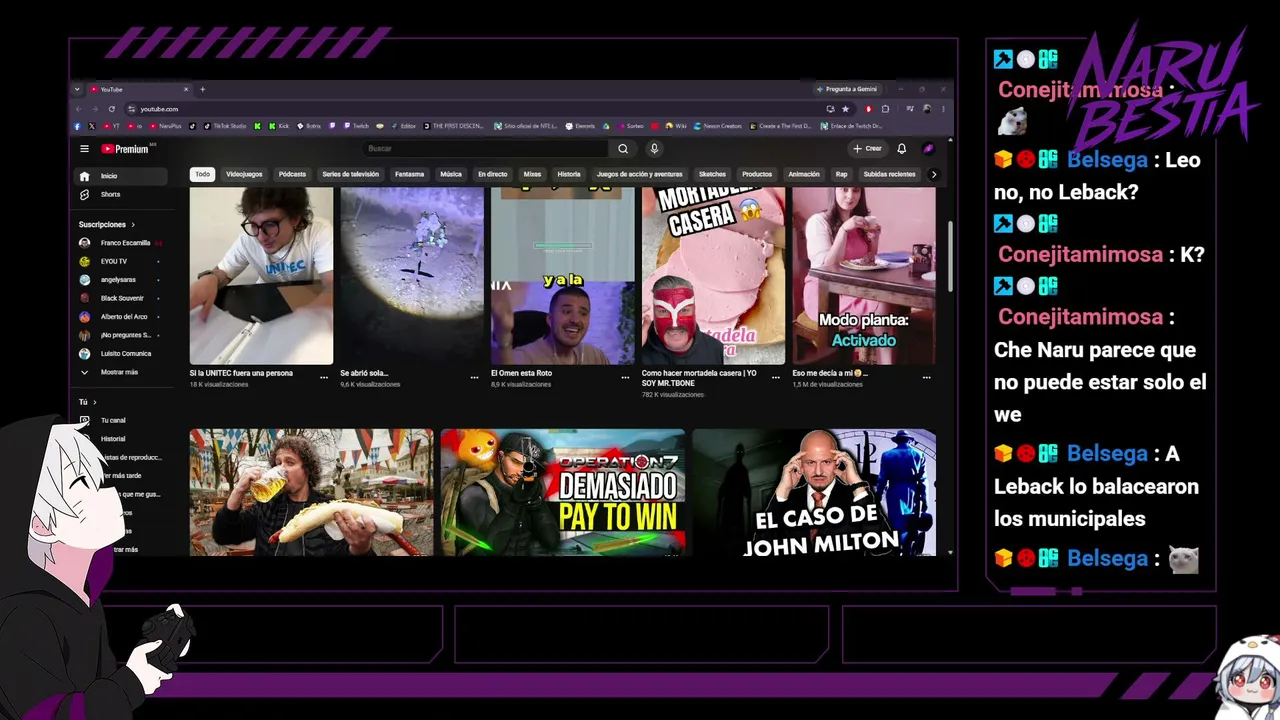Expand the browser tab search dropdown
The image size is (1280, 720).
[78, 89]
